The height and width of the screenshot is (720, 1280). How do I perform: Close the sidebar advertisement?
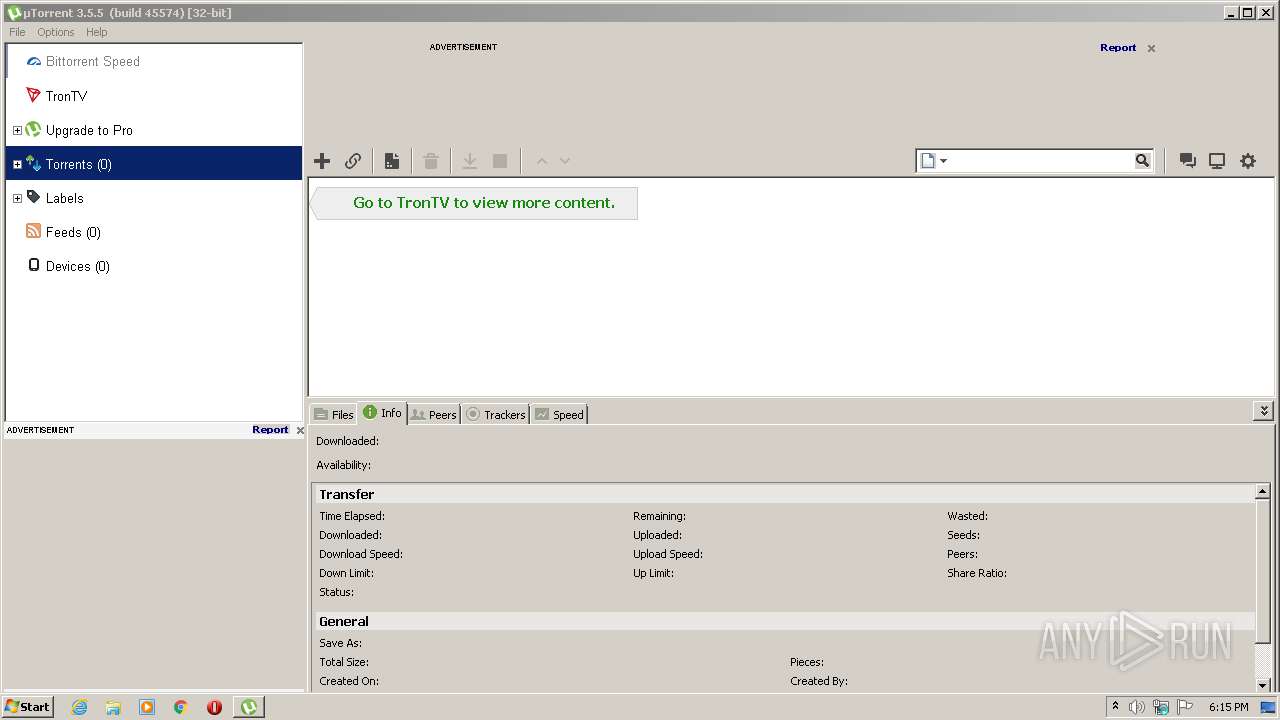click(x=300, y=430)
